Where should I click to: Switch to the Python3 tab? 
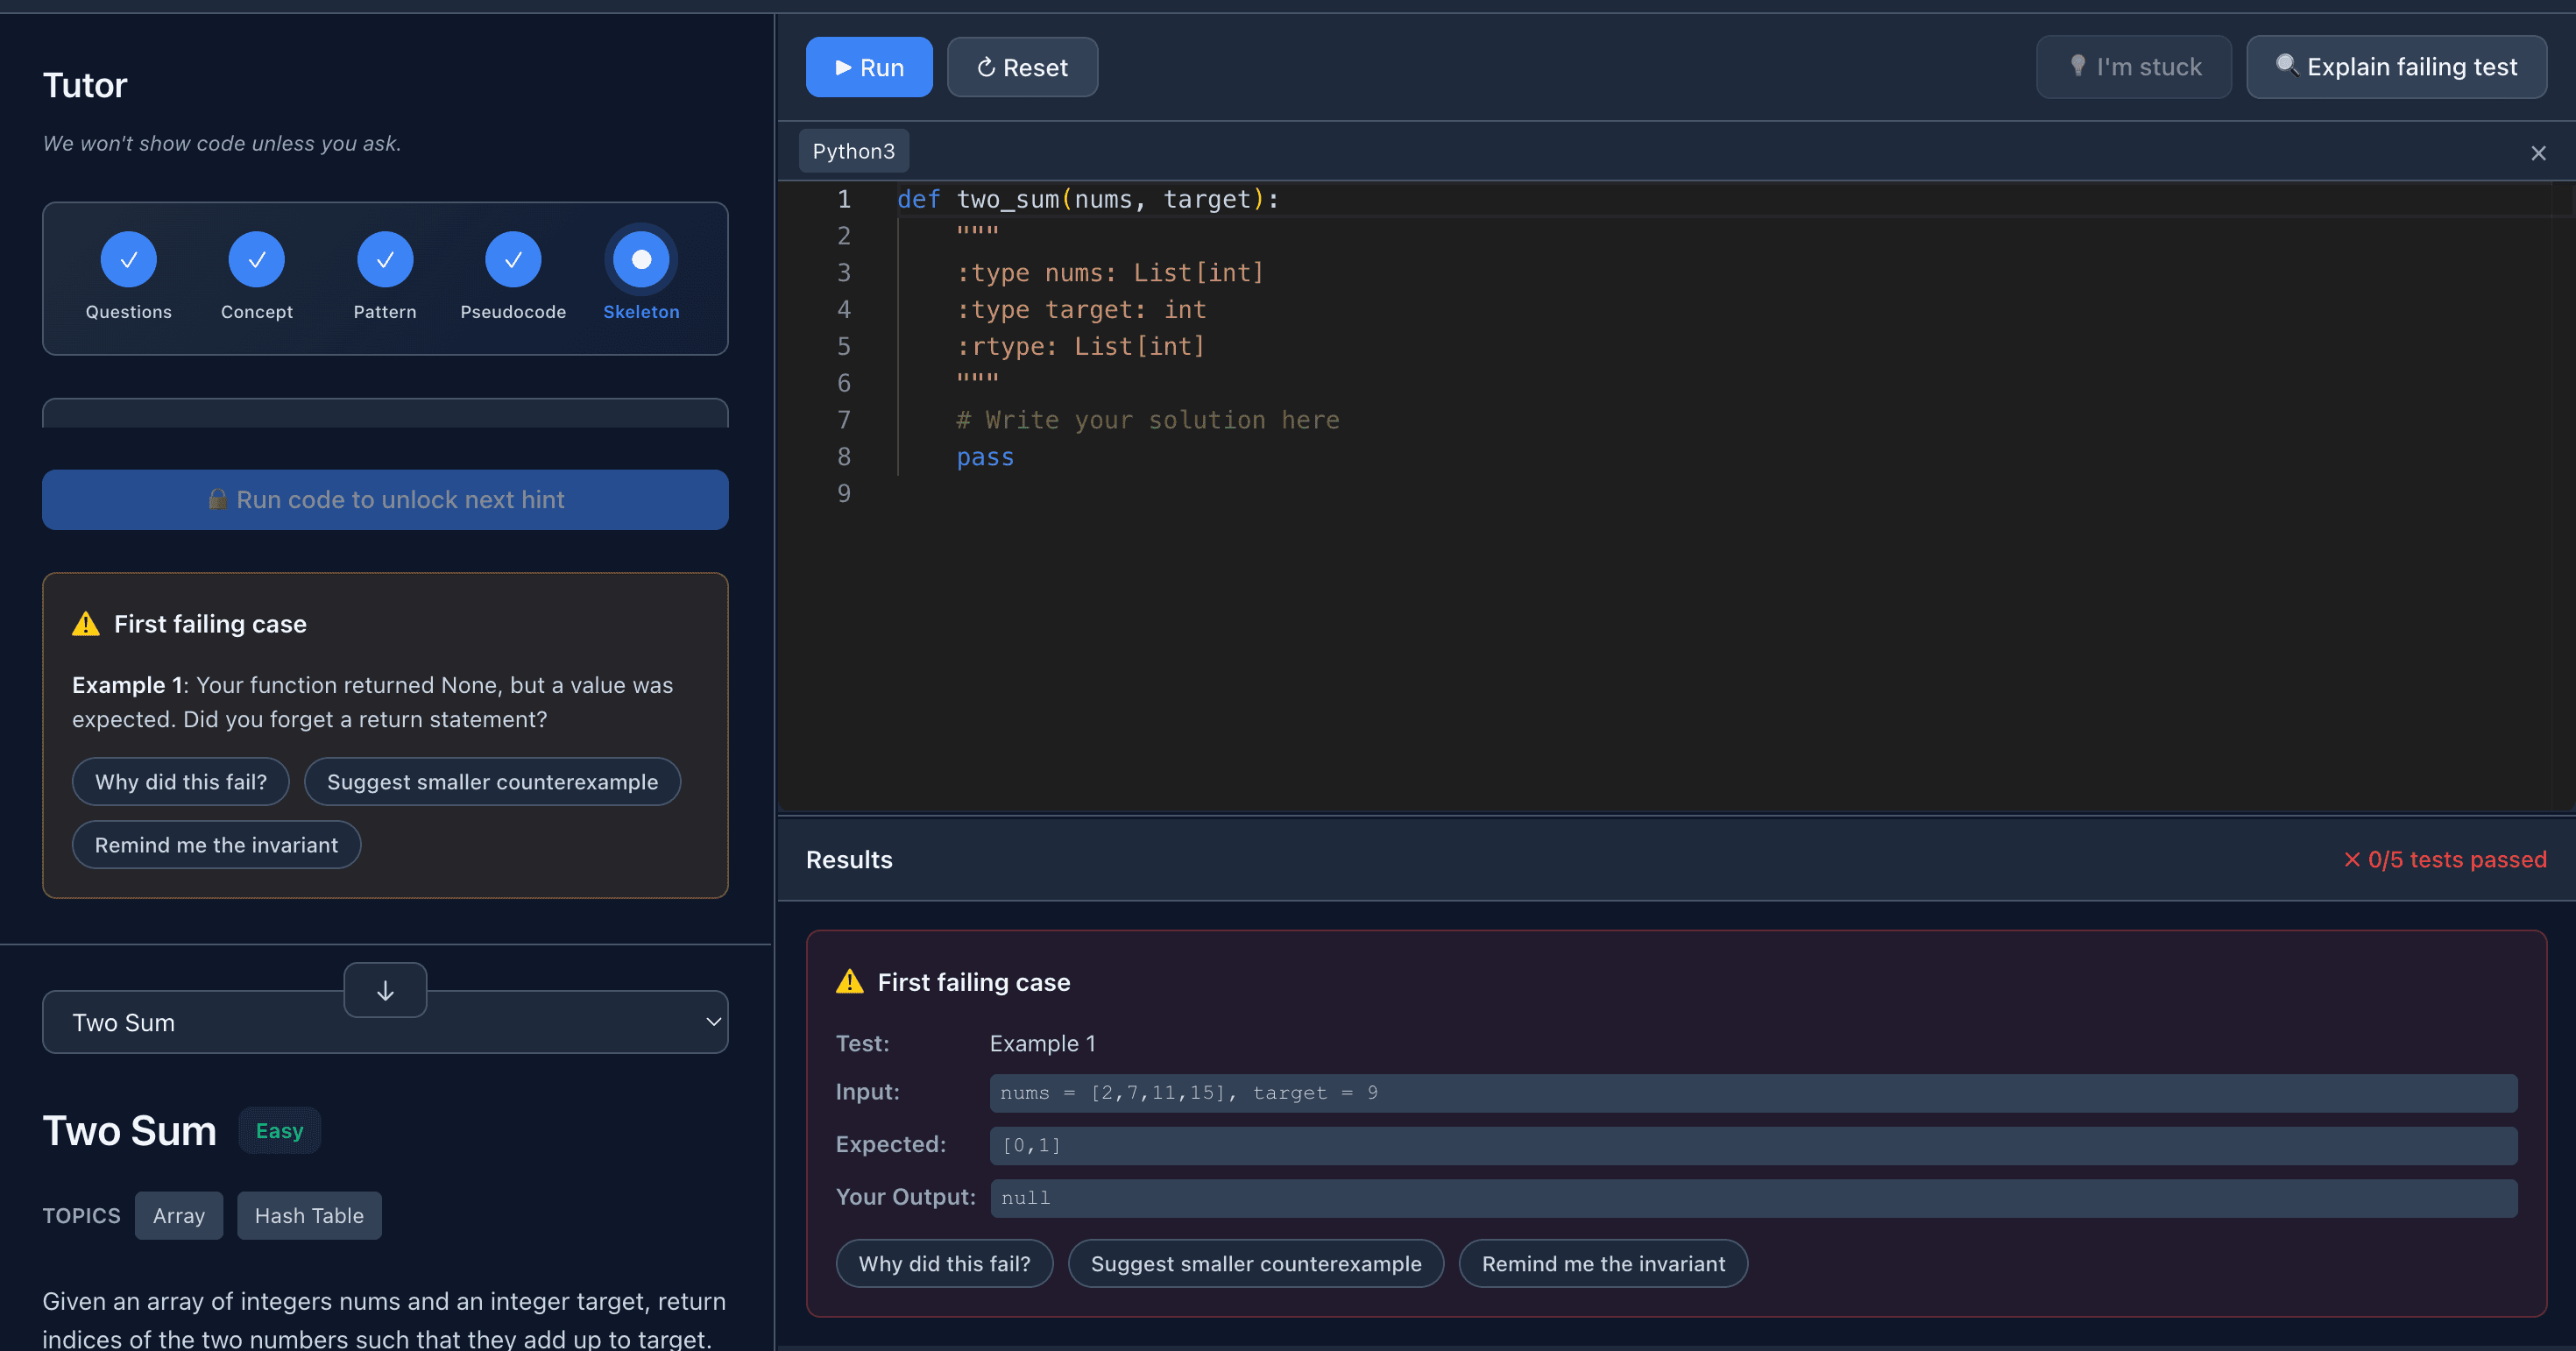point(853,150)
